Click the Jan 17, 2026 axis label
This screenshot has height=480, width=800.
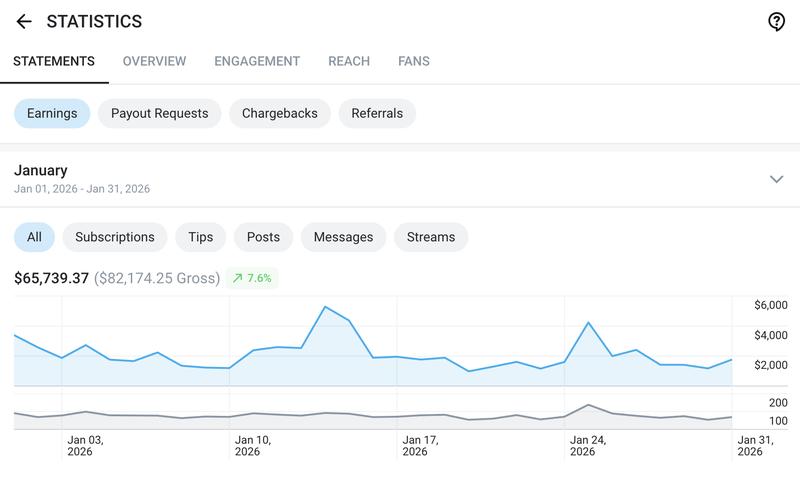tap(420, 446)
